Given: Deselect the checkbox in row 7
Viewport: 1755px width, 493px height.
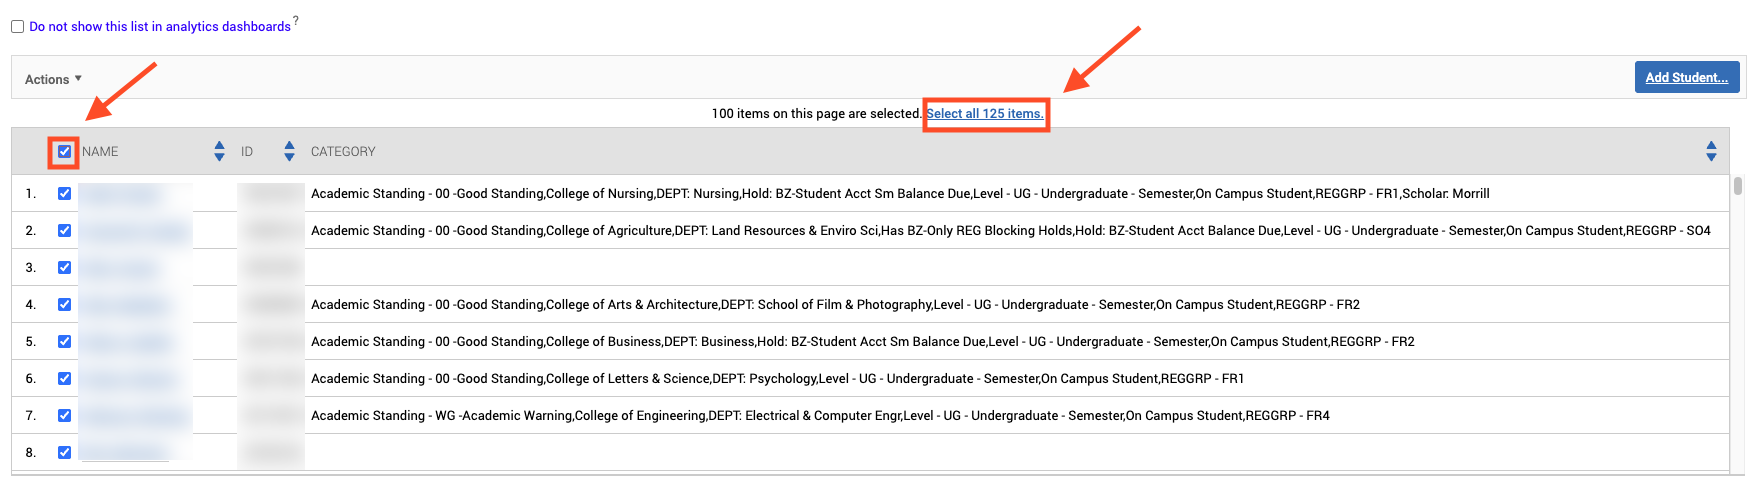Looking at the screenshot, I should click(64, 416).
